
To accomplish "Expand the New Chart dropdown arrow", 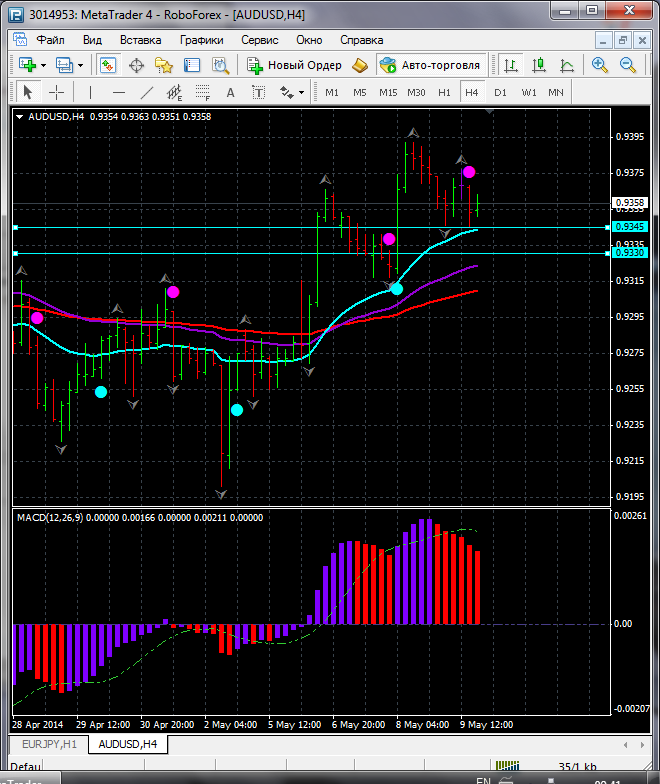I will (x=43, y=65).
